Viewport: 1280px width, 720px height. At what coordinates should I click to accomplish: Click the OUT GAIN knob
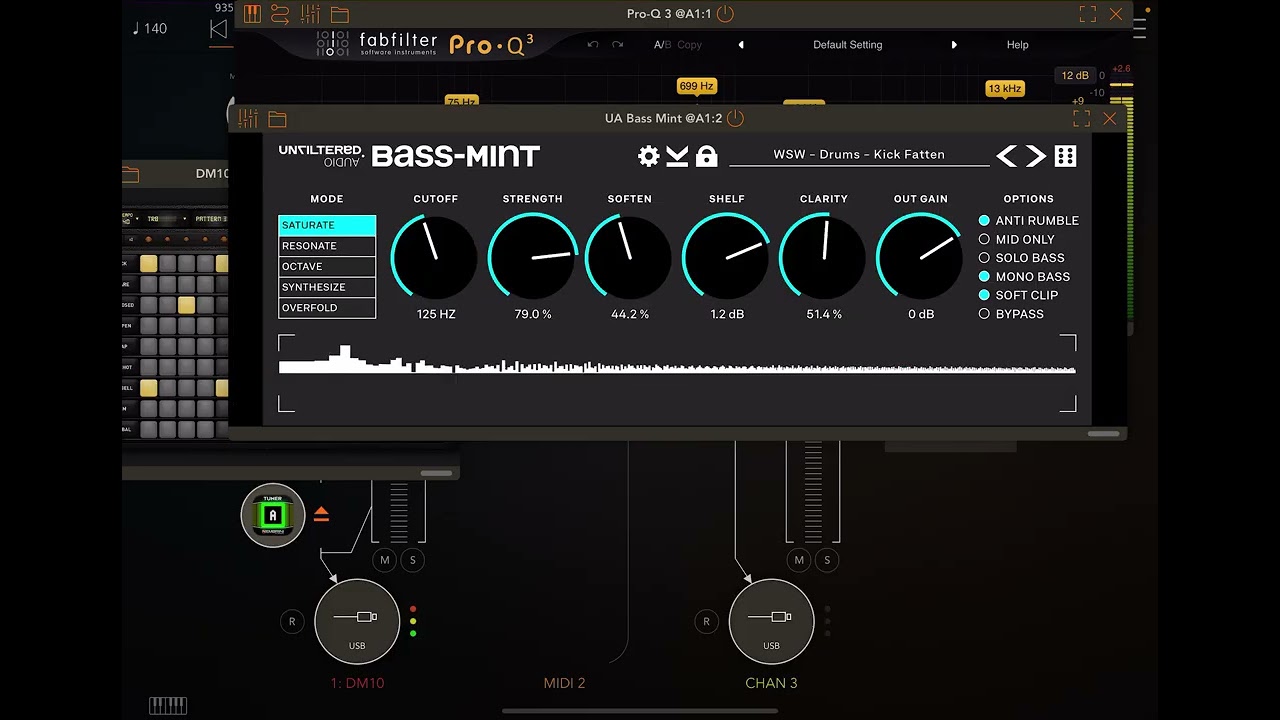click(920, 256)
